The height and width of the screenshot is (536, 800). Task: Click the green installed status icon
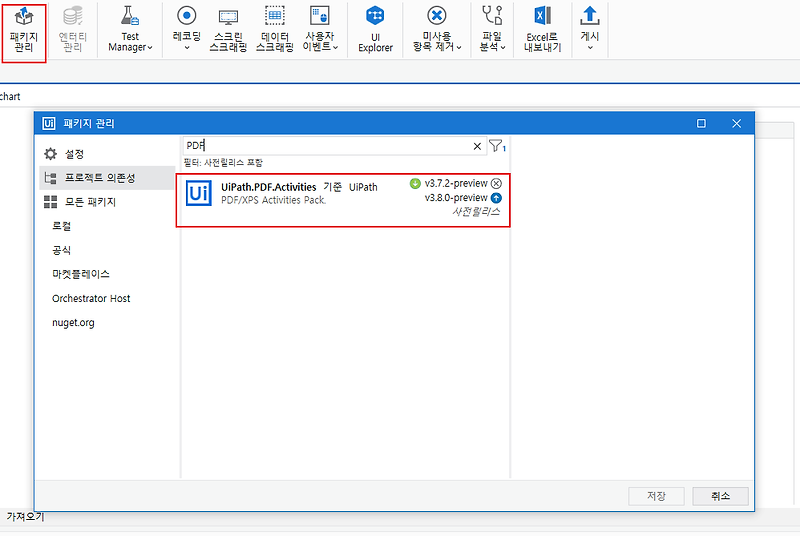[415, 184]
